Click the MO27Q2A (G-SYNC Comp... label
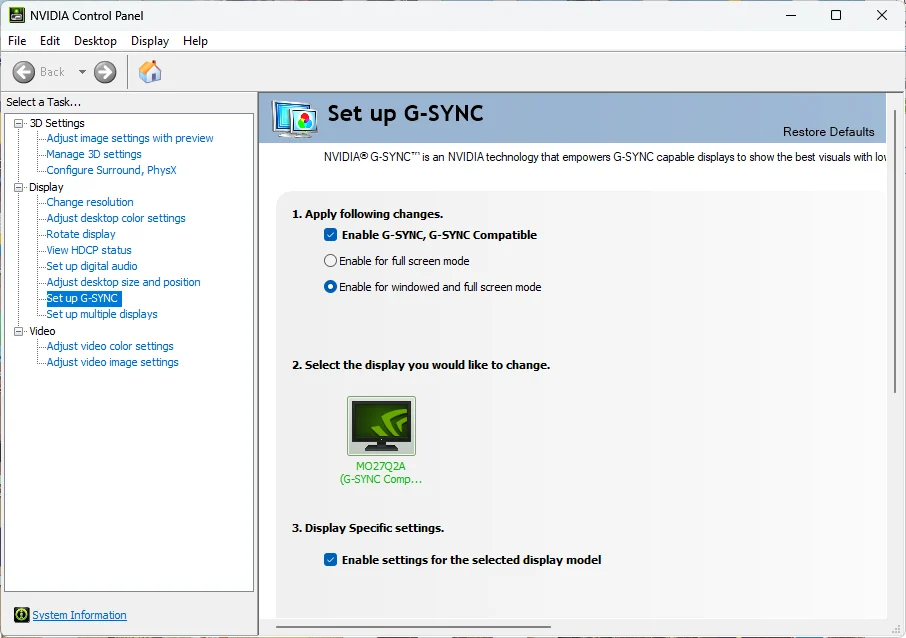Screen dimensions: 906x638 click(x=381, y=473)
